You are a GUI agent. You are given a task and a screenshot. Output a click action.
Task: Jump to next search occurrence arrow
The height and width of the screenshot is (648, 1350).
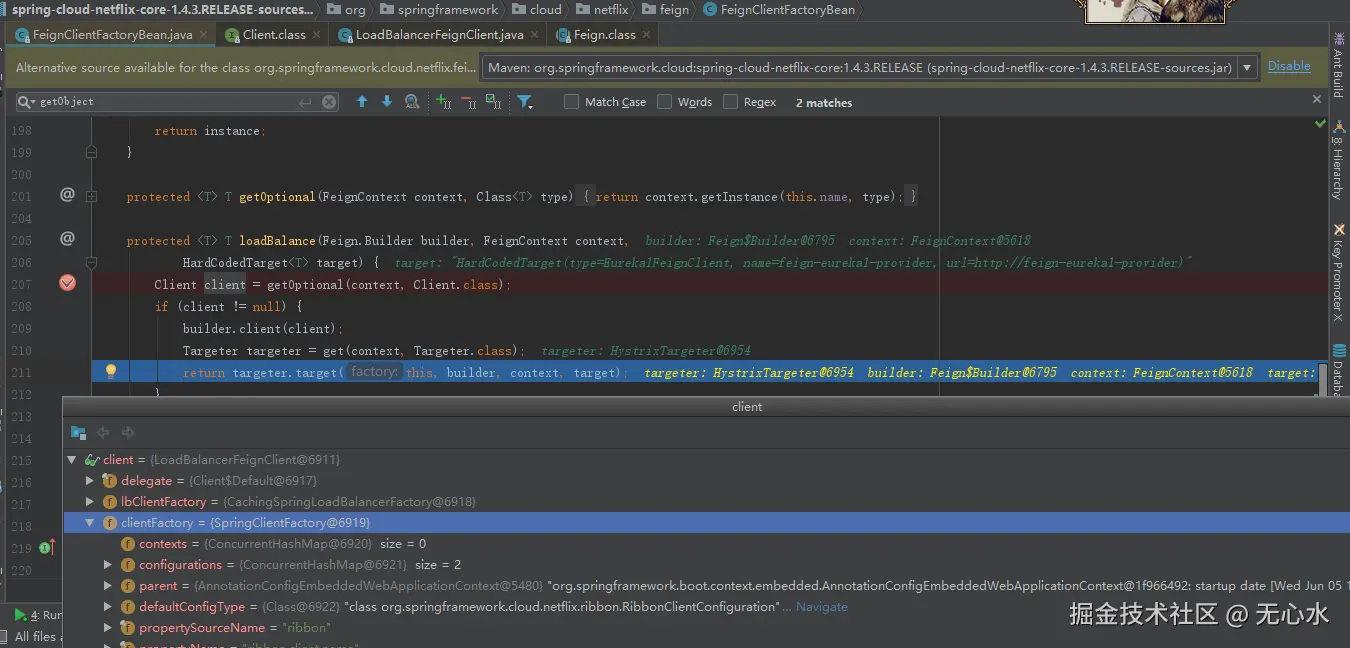tap(387, 102)
